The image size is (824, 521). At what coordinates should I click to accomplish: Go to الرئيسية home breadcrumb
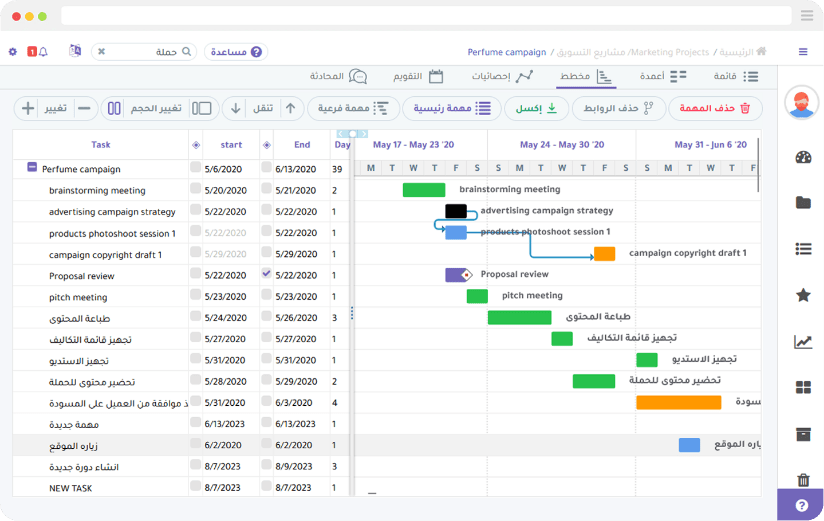pyautogui.click(x=743, y=52)
